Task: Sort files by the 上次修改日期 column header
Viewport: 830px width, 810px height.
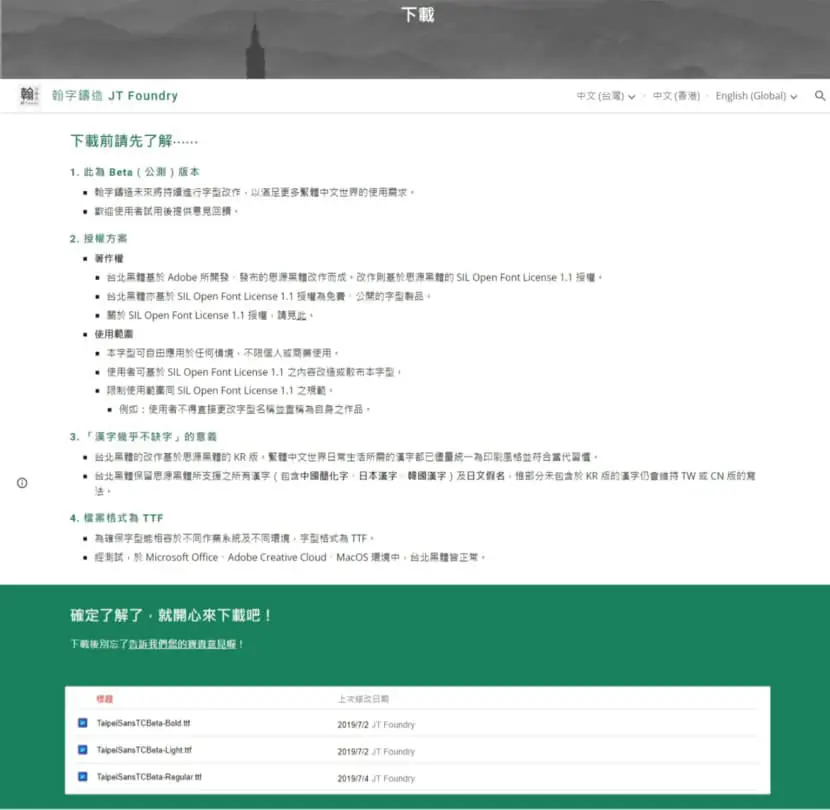Action: [363, 699]
